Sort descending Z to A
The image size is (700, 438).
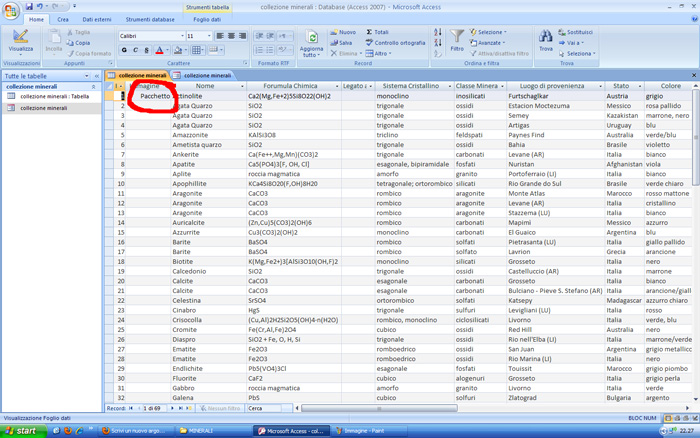(438, 43)
